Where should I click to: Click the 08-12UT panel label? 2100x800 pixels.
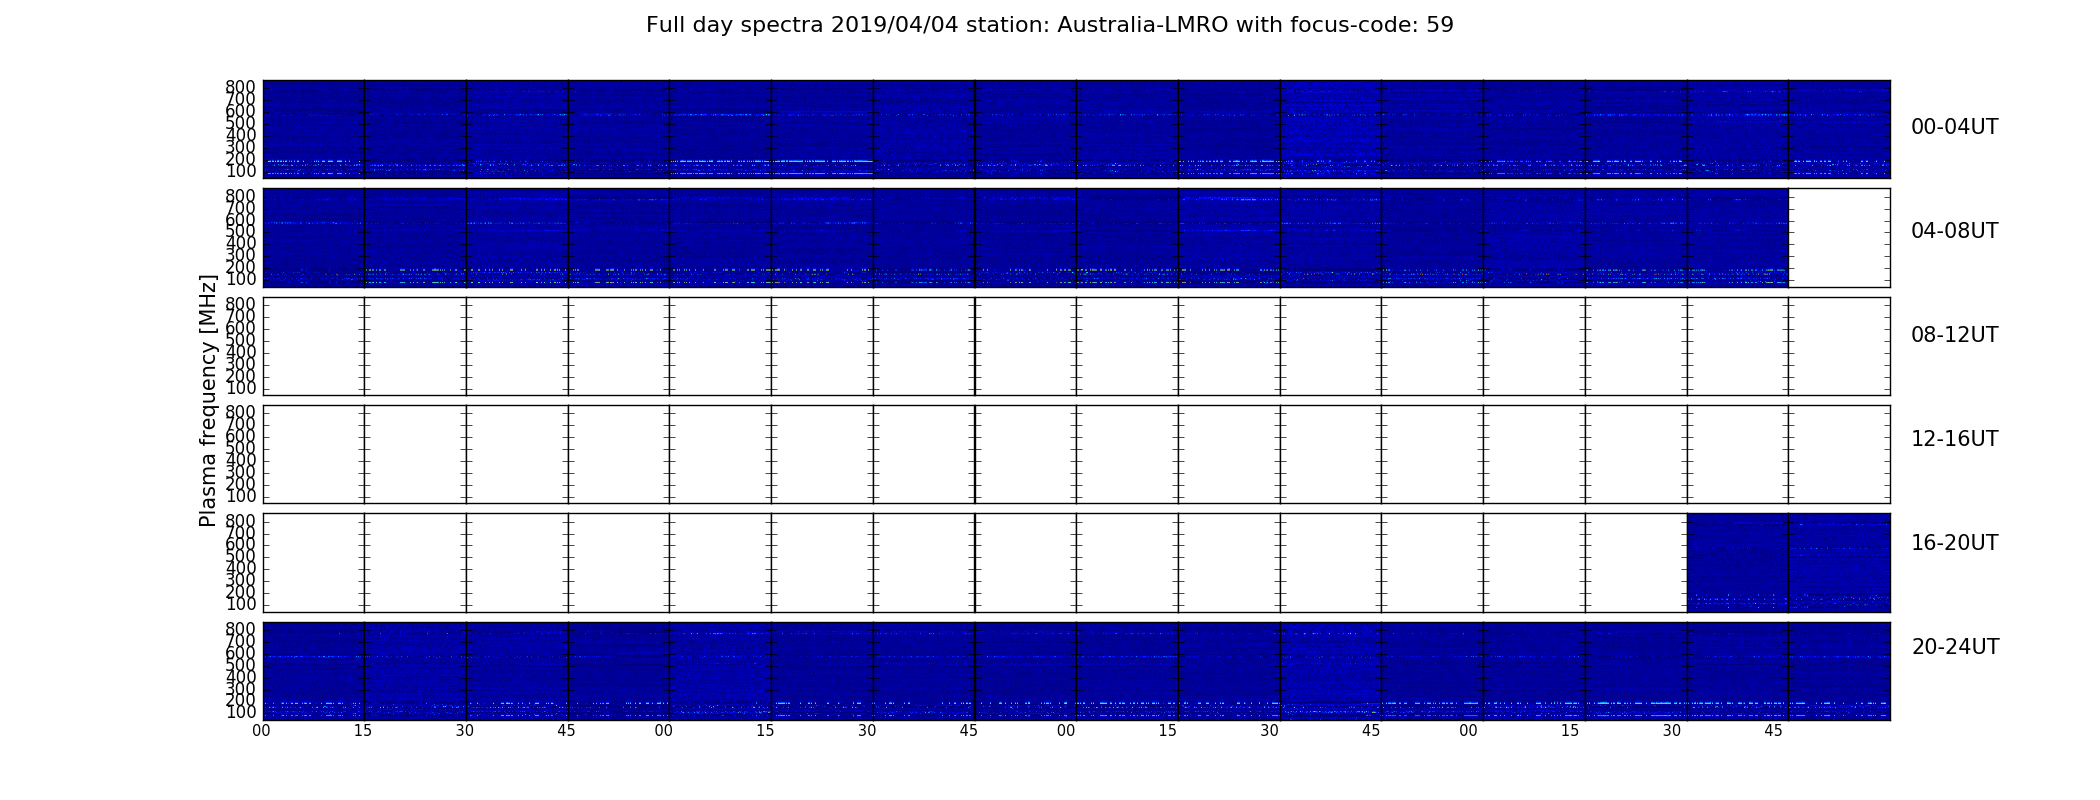[1954, 335]
